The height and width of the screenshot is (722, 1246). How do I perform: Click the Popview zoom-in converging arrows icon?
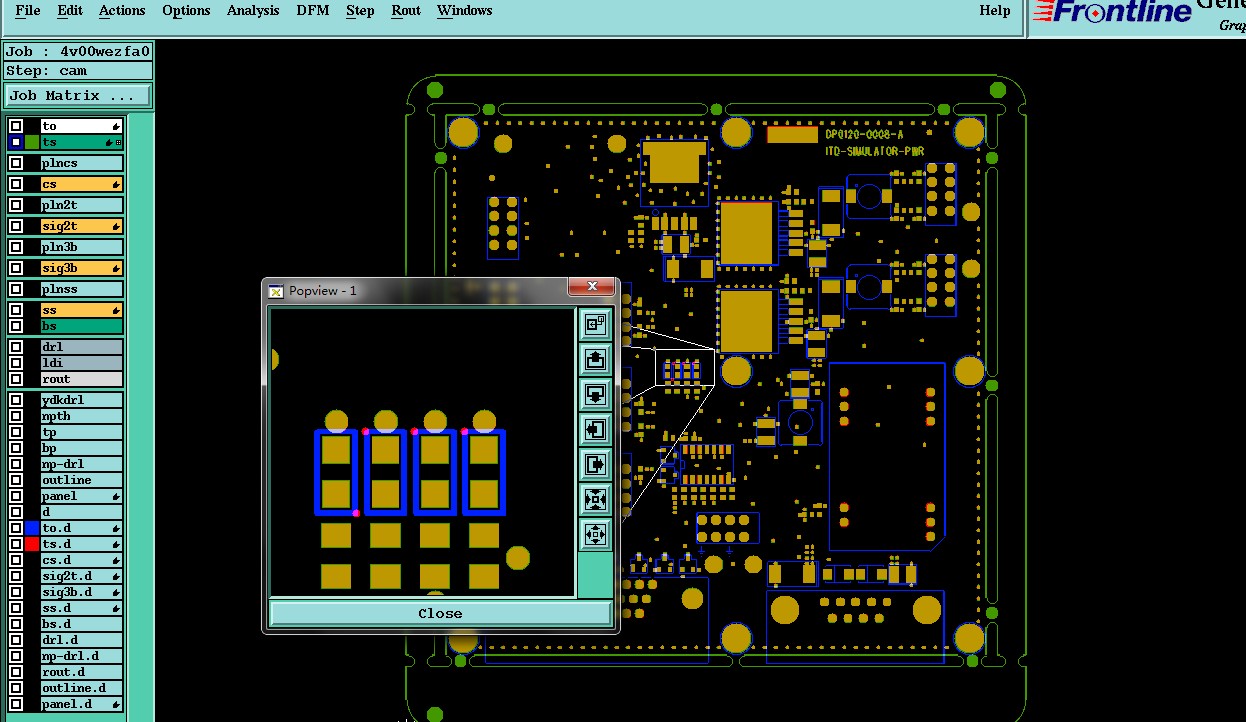[x=595, y=500]
